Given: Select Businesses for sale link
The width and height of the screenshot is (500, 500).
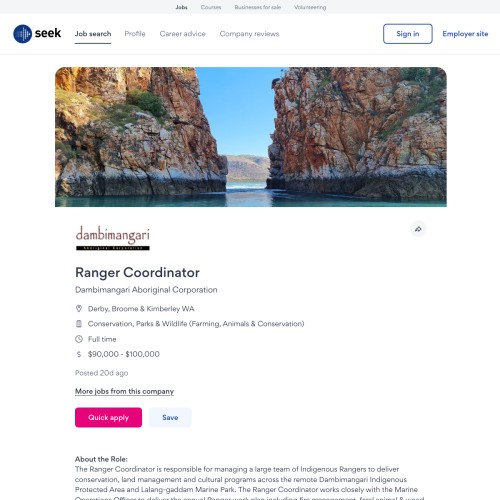Looking at the screenshot, I should click(x=258, y=7).
